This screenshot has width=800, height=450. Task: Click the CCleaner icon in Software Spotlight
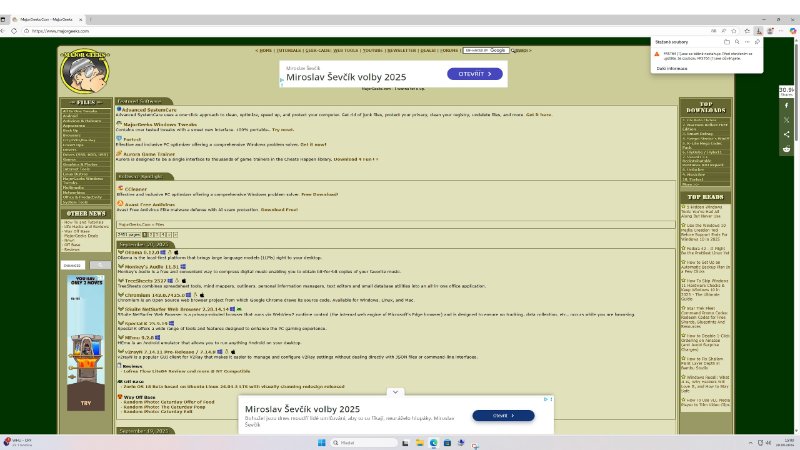[119, 187]
